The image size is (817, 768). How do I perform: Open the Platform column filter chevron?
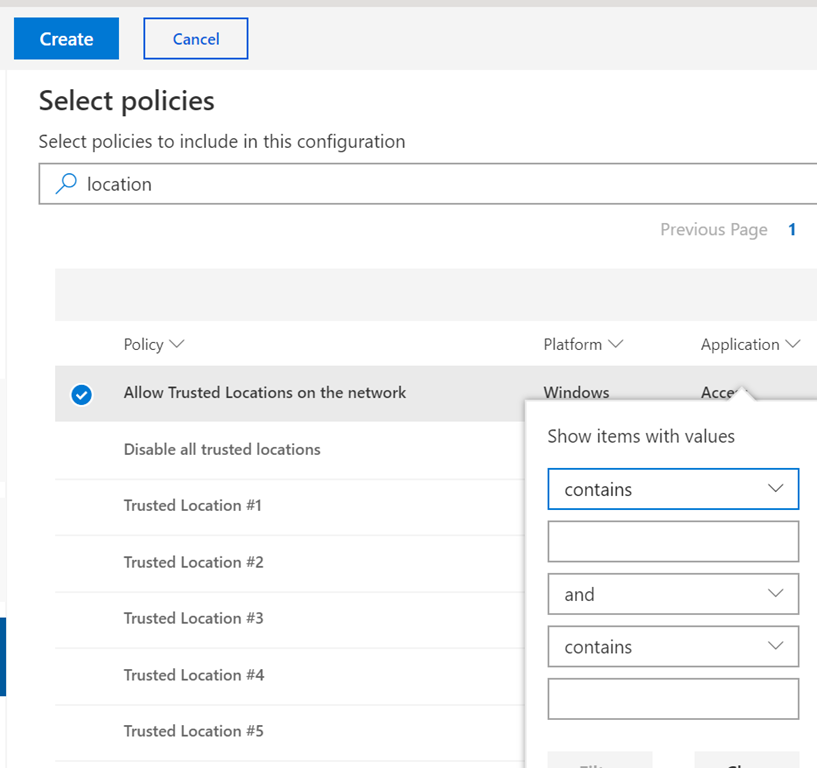tap(615, 344)
